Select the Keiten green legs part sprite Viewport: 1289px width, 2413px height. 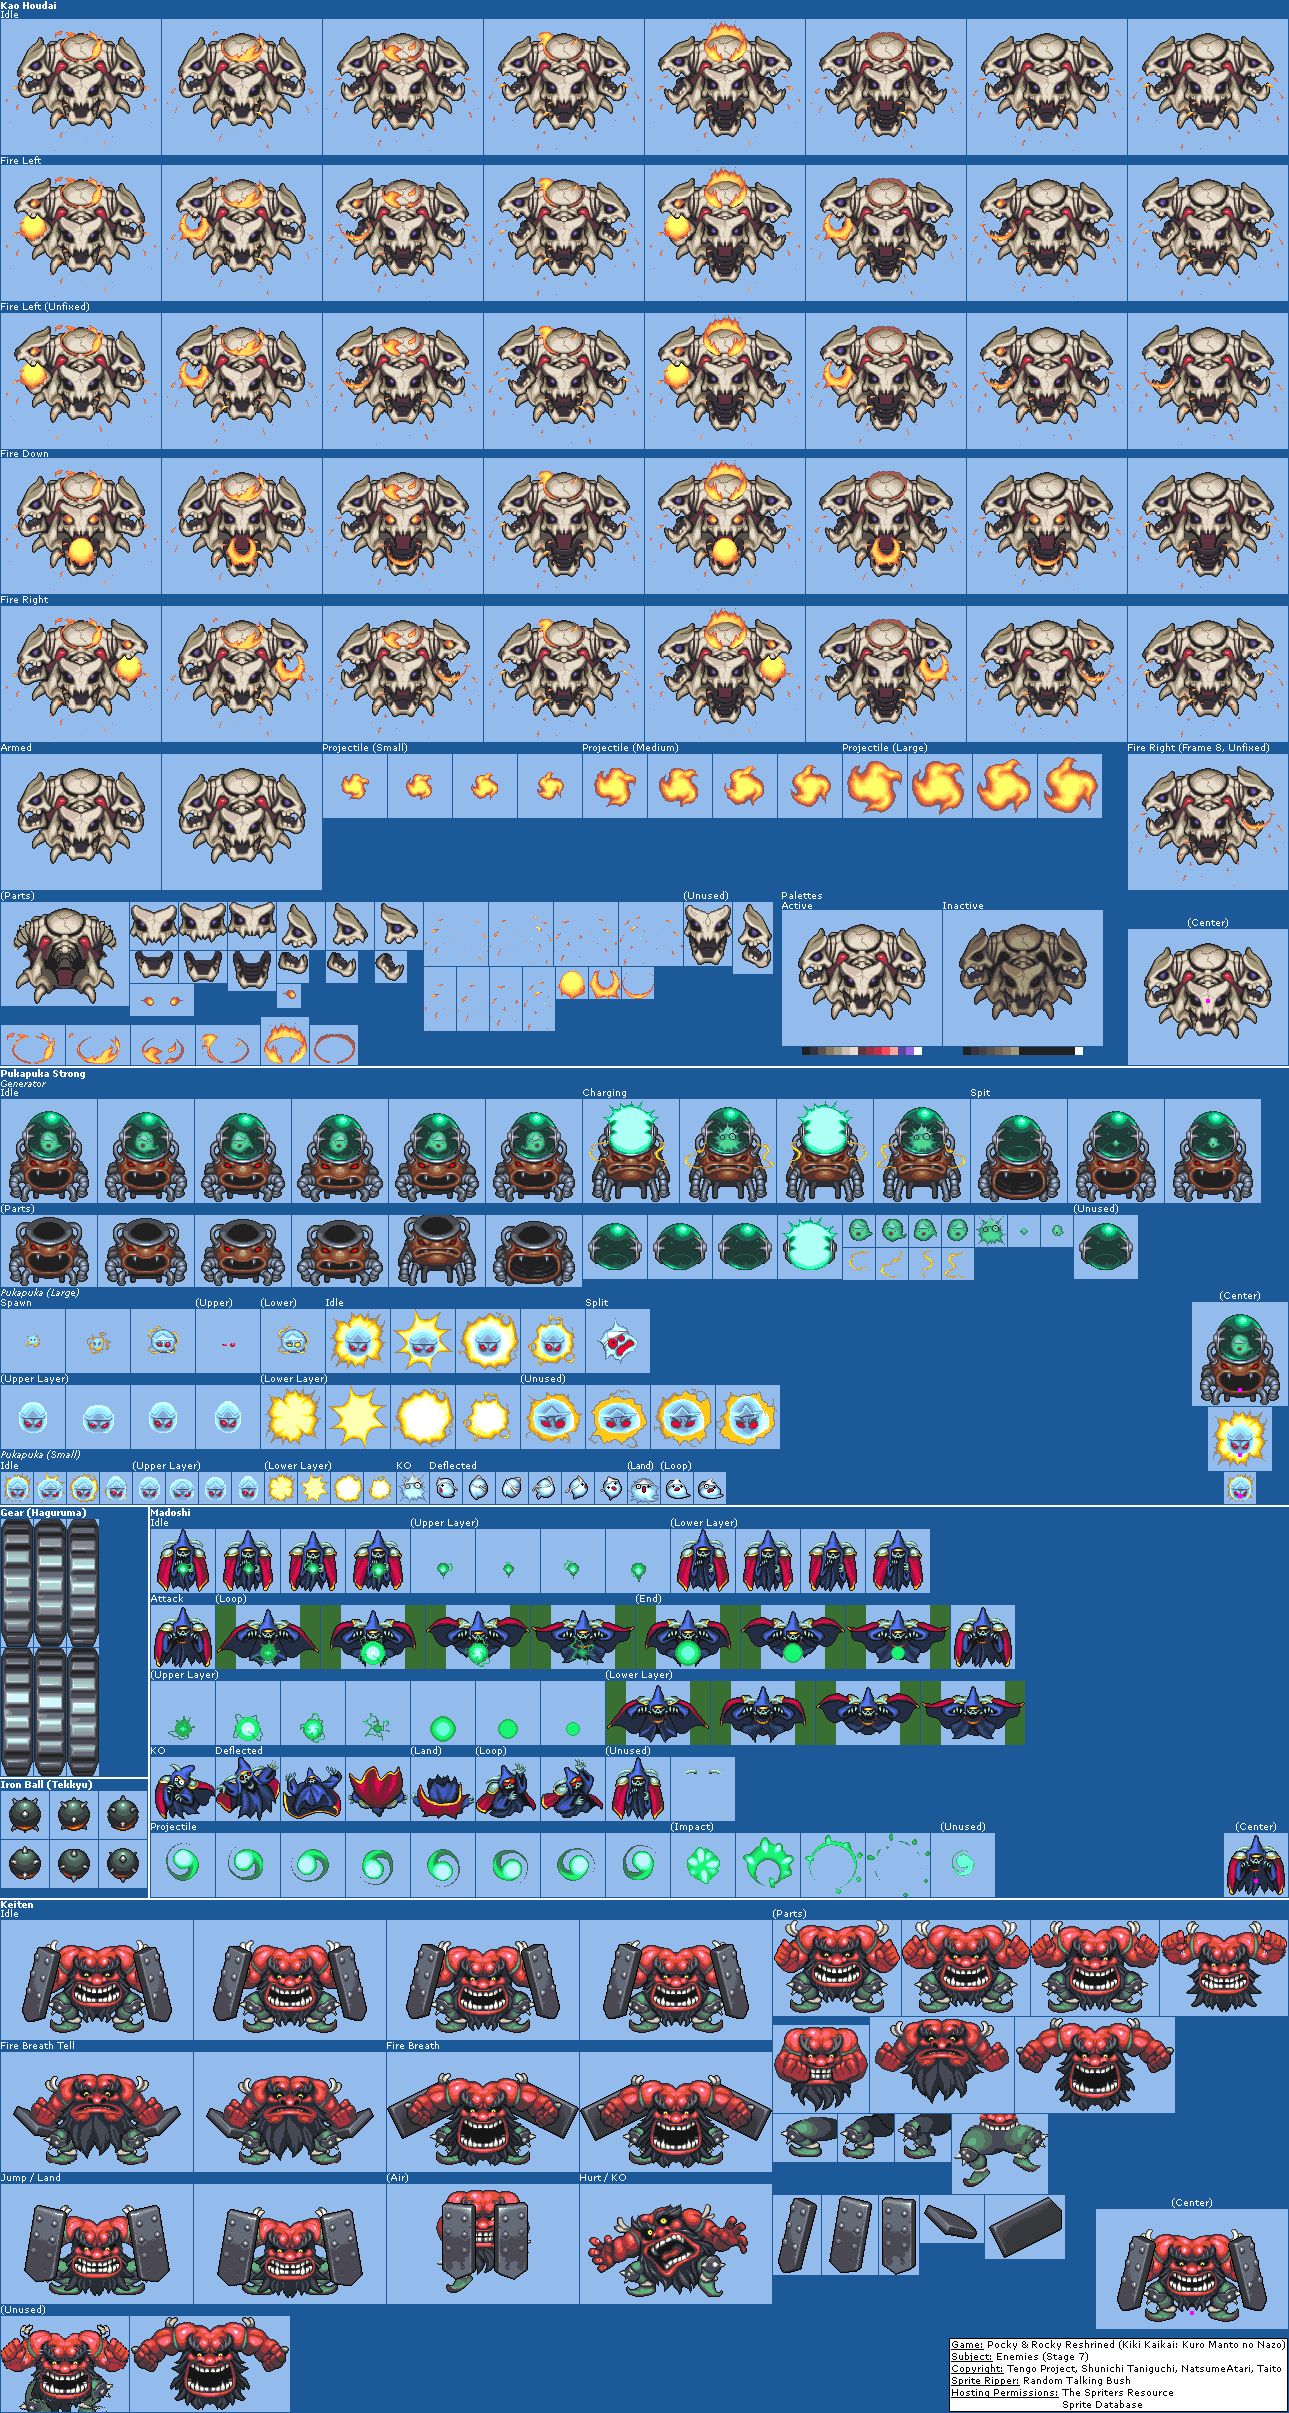point(1000,2152)
